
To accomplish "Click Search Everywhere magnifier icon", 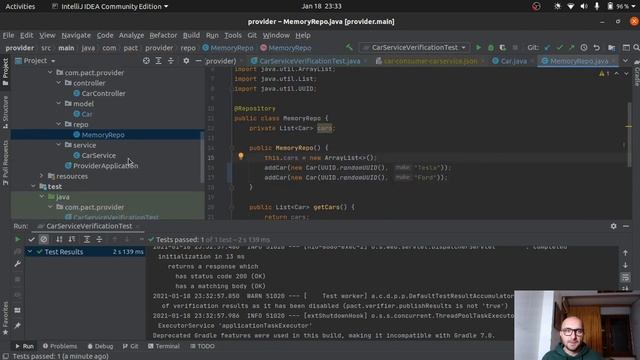I will (636, 48).
